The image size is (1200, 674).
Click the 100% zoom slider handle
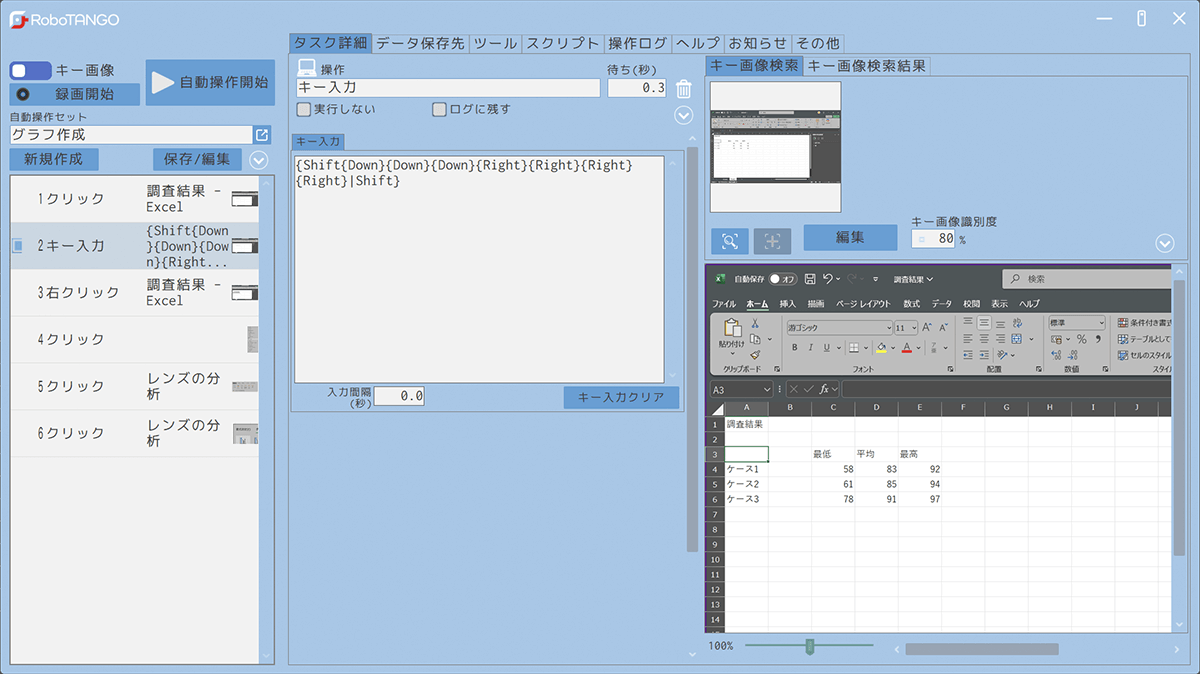click(810, 647)
